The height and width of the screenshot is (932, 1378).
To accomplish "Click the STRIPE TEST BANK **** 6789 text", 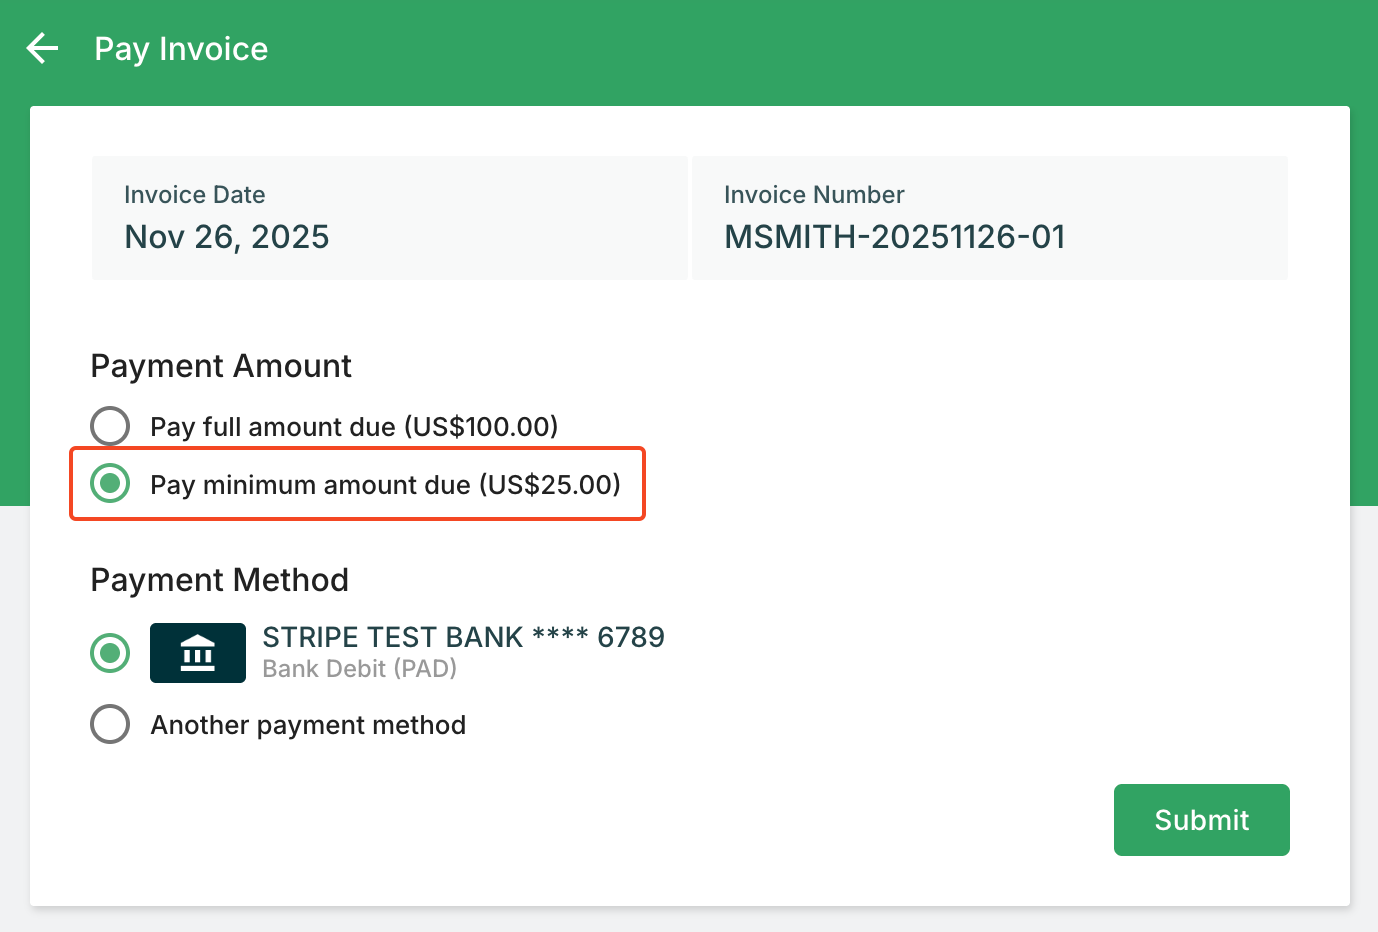I will (463, 637).
